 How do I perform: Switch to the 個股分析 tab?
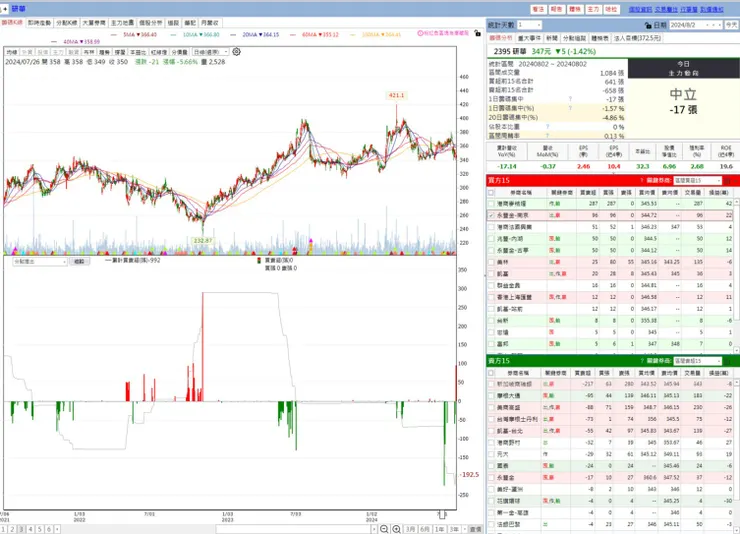151,23
